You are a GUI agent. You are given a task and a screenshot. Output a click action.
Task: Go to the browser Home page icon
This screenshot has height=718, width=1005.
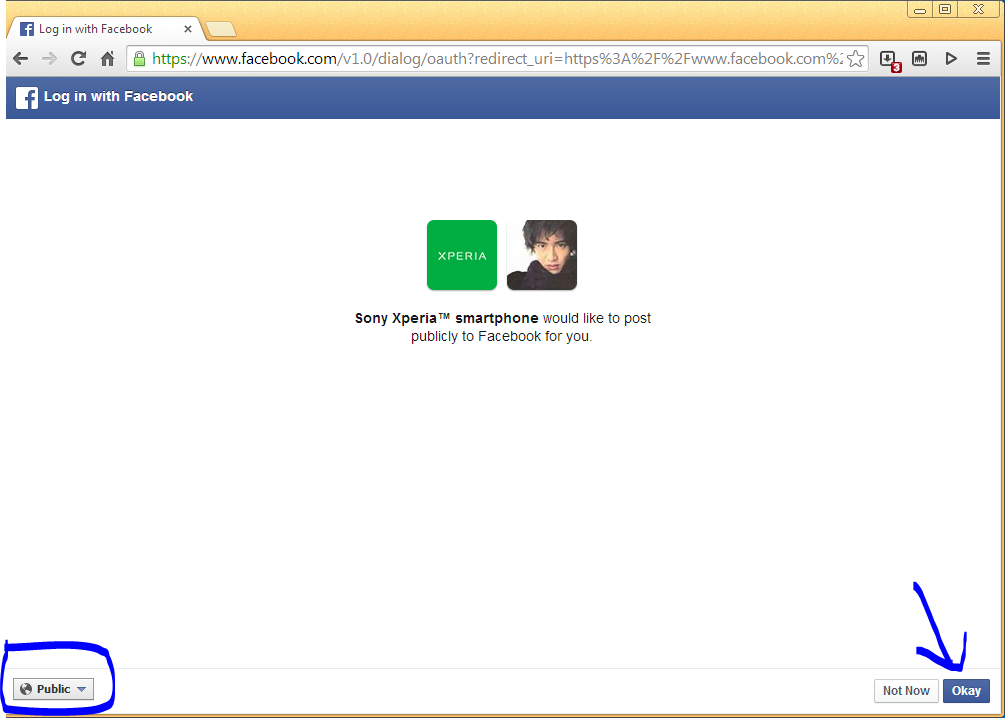[x=108, y=59]
